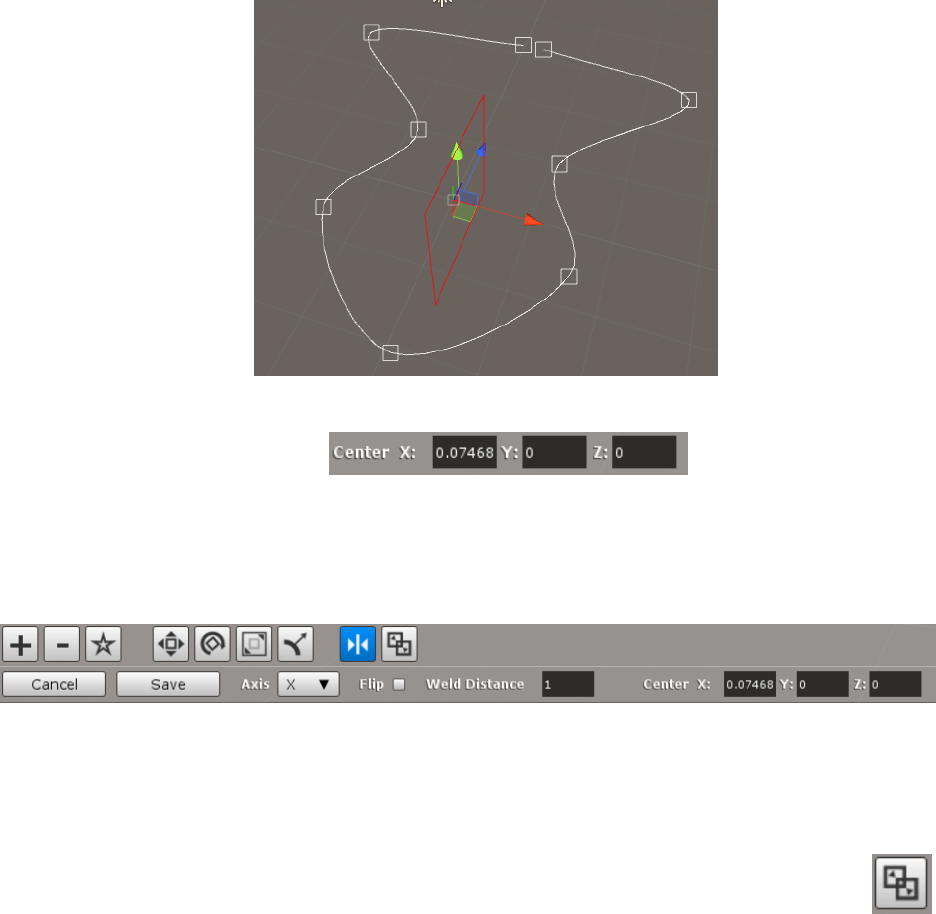Image resolution: width=936 pixels, height=914 pixels.
Task: Click the add point plus icon
Action: (x=20, y=644)
